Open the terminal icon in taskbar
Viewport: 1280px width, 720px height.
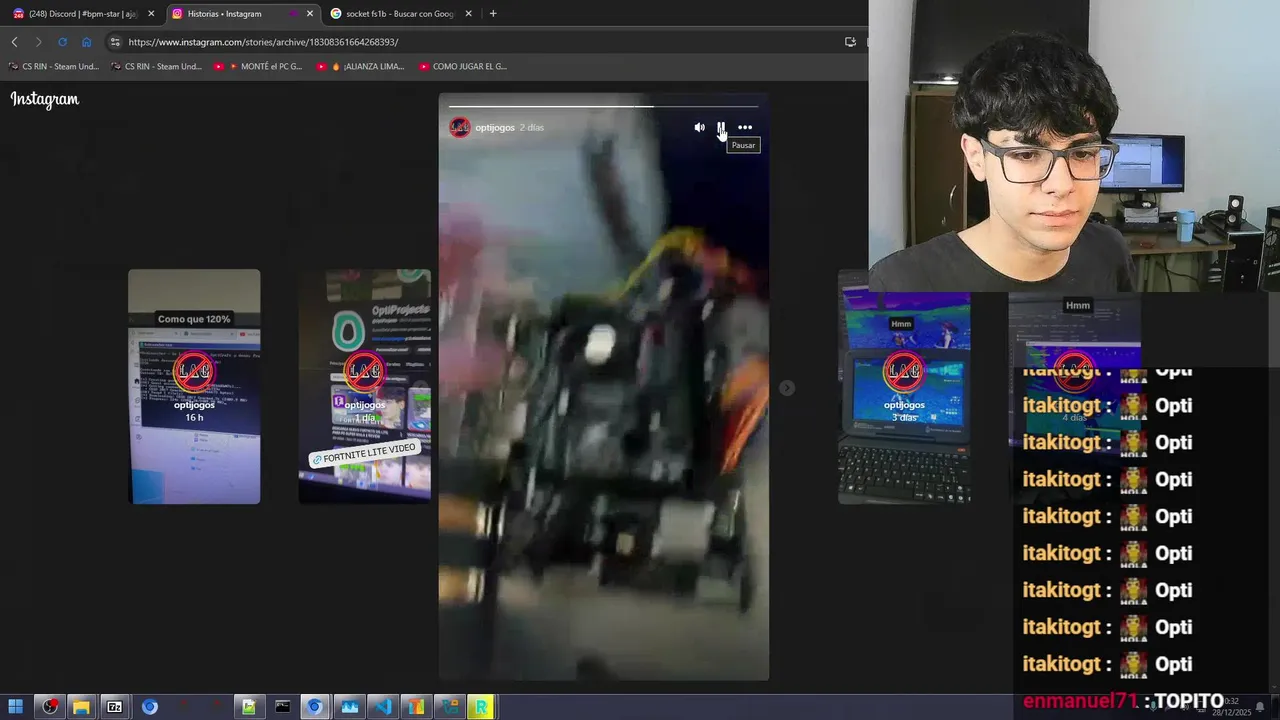tap(282, 707)
